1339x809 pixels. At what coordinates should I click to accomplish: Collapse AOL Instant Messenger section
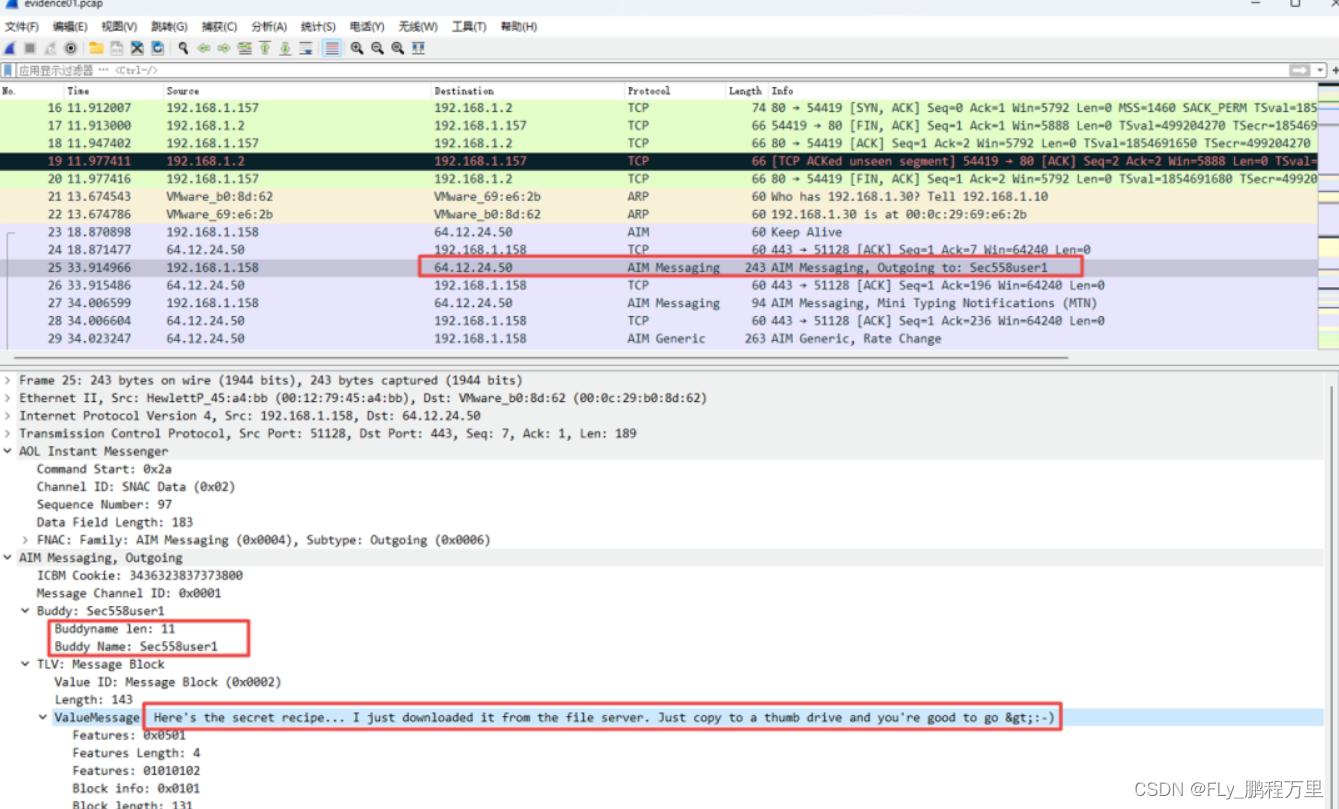(x=9, y=451)
